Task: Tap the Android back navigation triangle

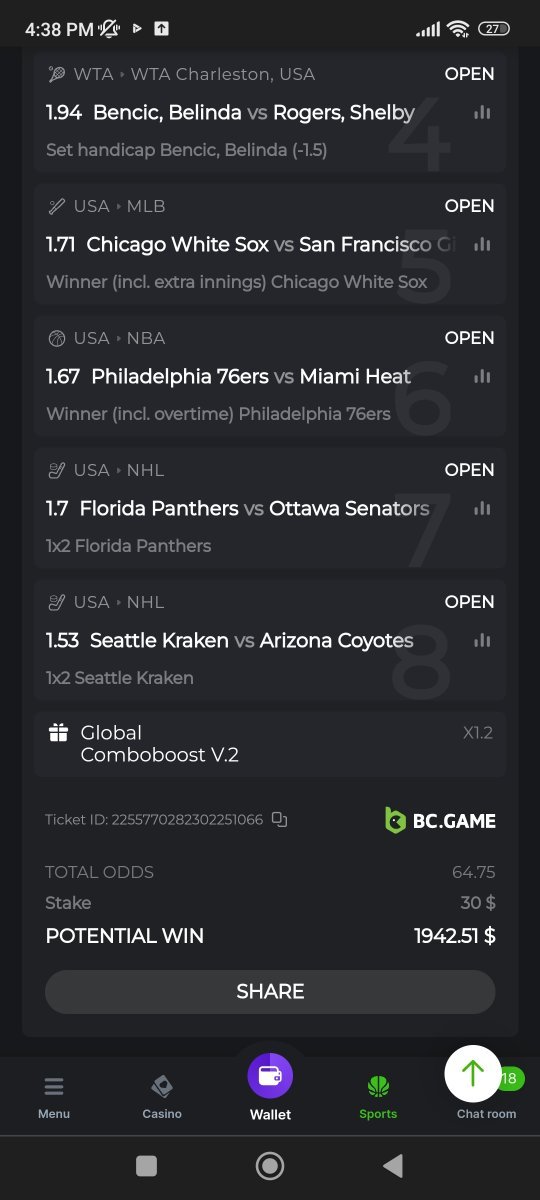Action: 393,1166
